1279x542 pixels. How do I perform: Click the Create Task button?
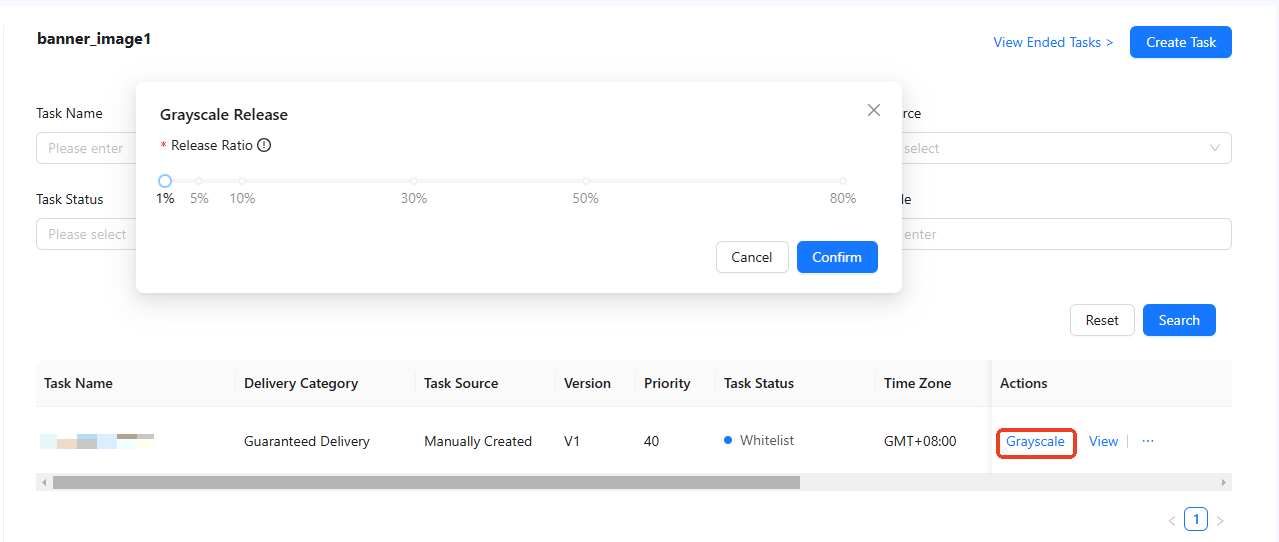point(1181,42)
